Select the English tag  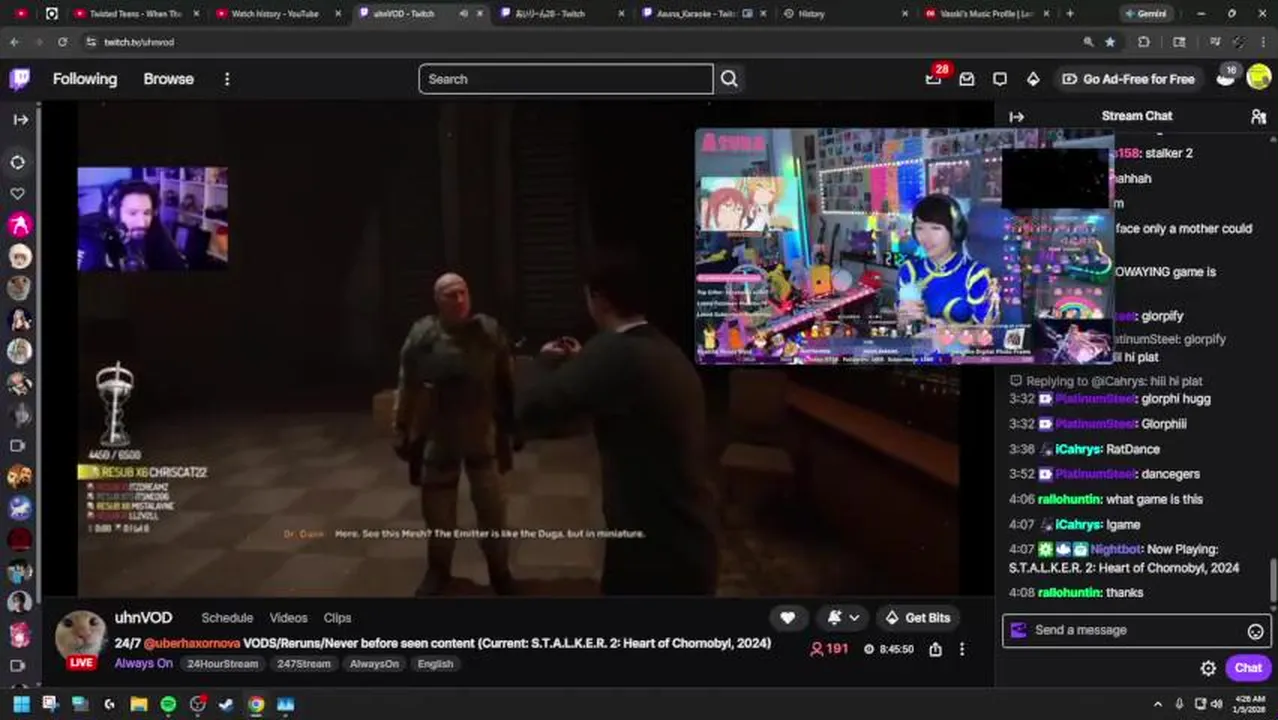coord(435,664)
